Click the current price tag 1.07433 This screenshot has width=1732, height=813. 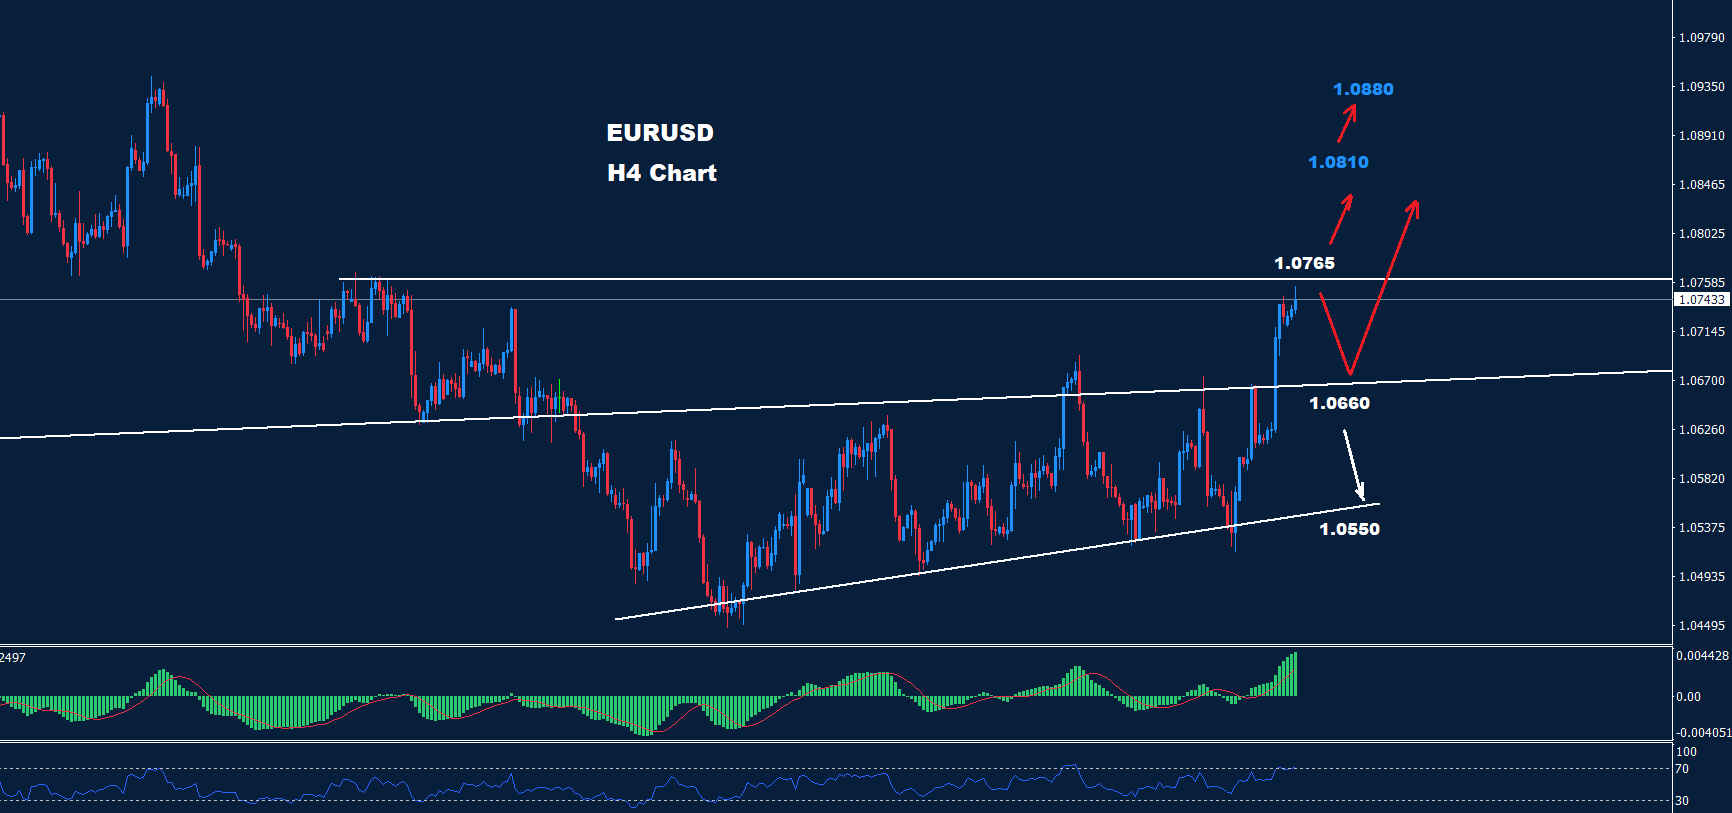pyautogui.click(x=1701, y=300)
